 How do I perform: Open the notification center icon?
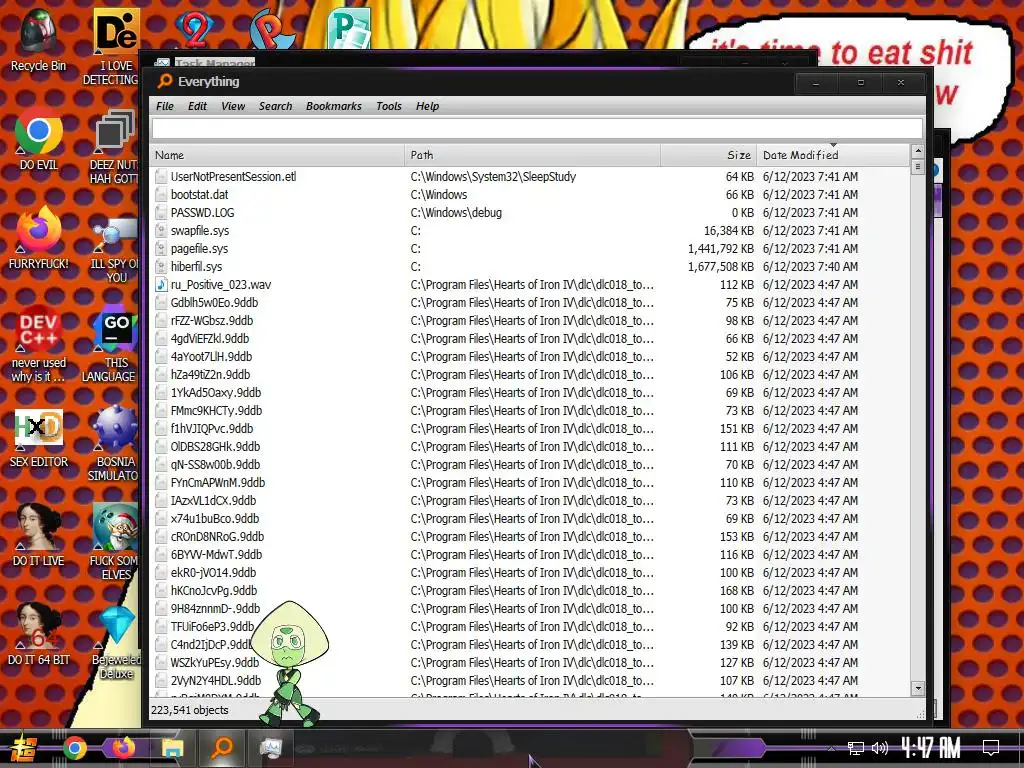coord(991,748)
